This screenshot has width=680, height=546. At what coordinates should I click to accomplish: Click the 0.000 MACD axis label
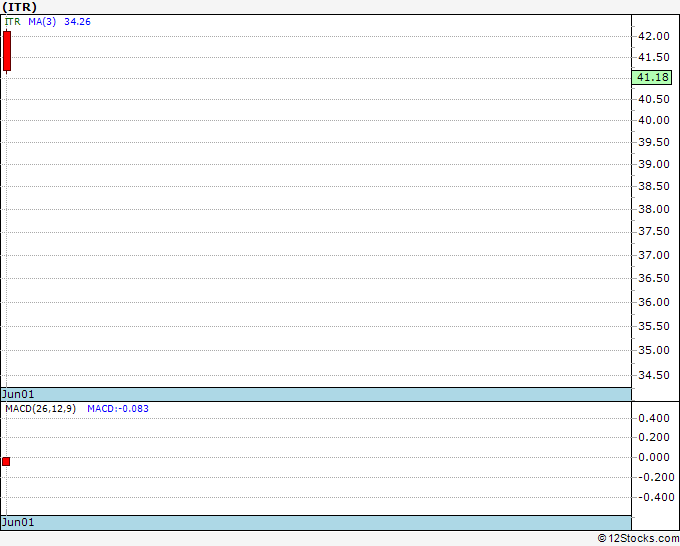click(x=654, y=457)
